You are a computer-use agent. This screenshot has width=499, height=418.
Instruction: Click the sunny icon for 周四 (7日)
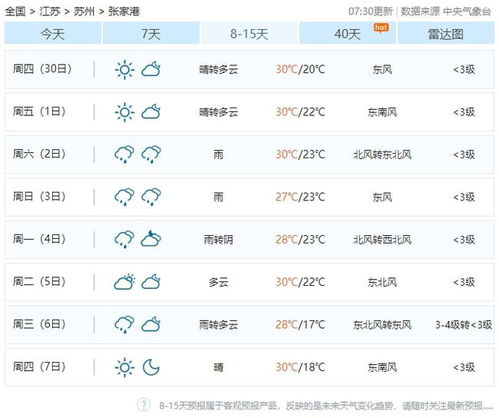point(125,367)
